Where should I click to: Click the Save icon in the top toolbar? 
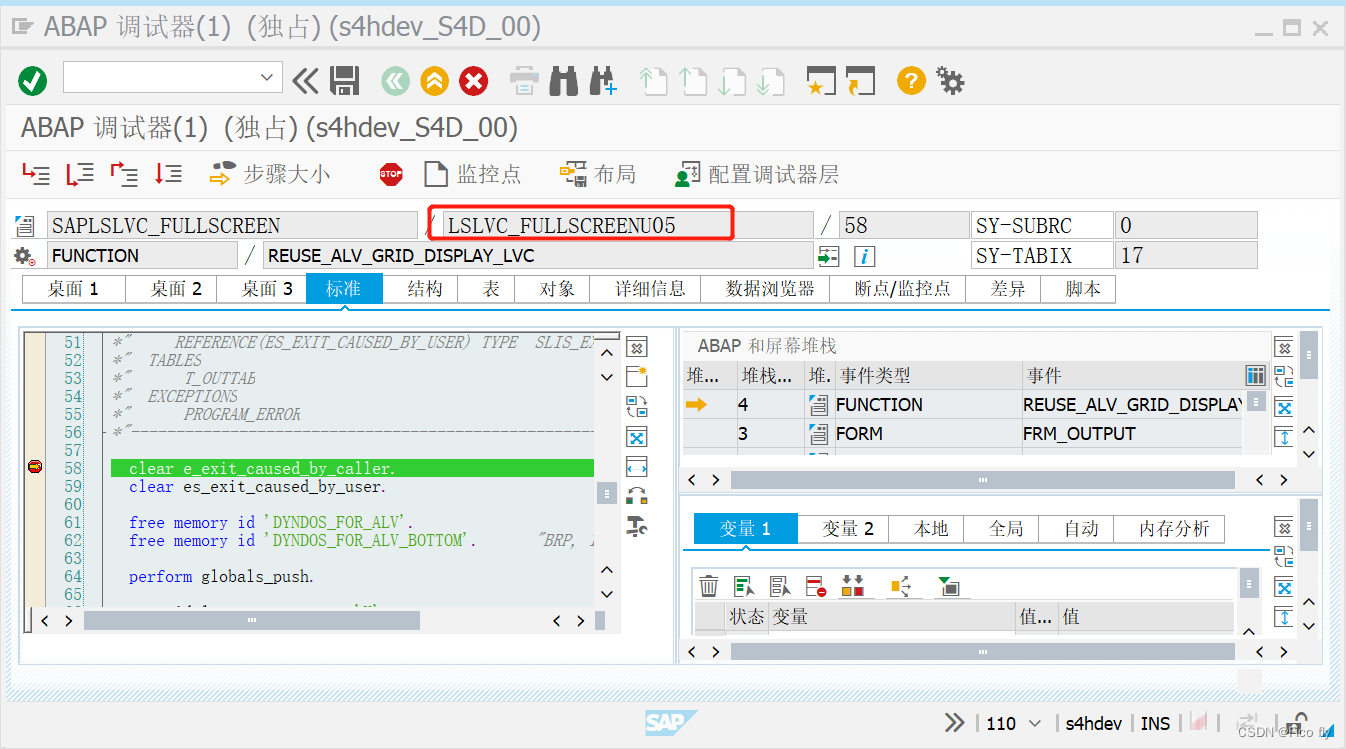345,80
